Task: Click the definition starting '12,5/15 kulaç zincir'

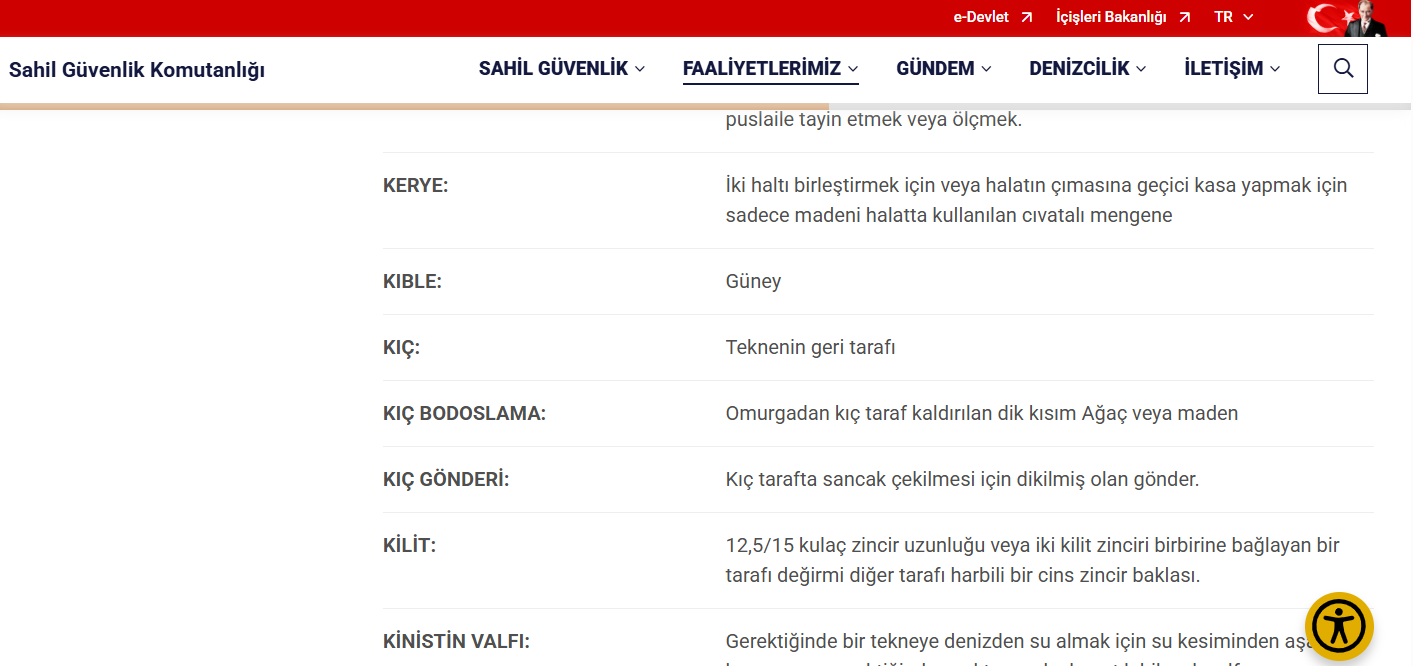Action: pyautogui.click(x=1033, y=560)
